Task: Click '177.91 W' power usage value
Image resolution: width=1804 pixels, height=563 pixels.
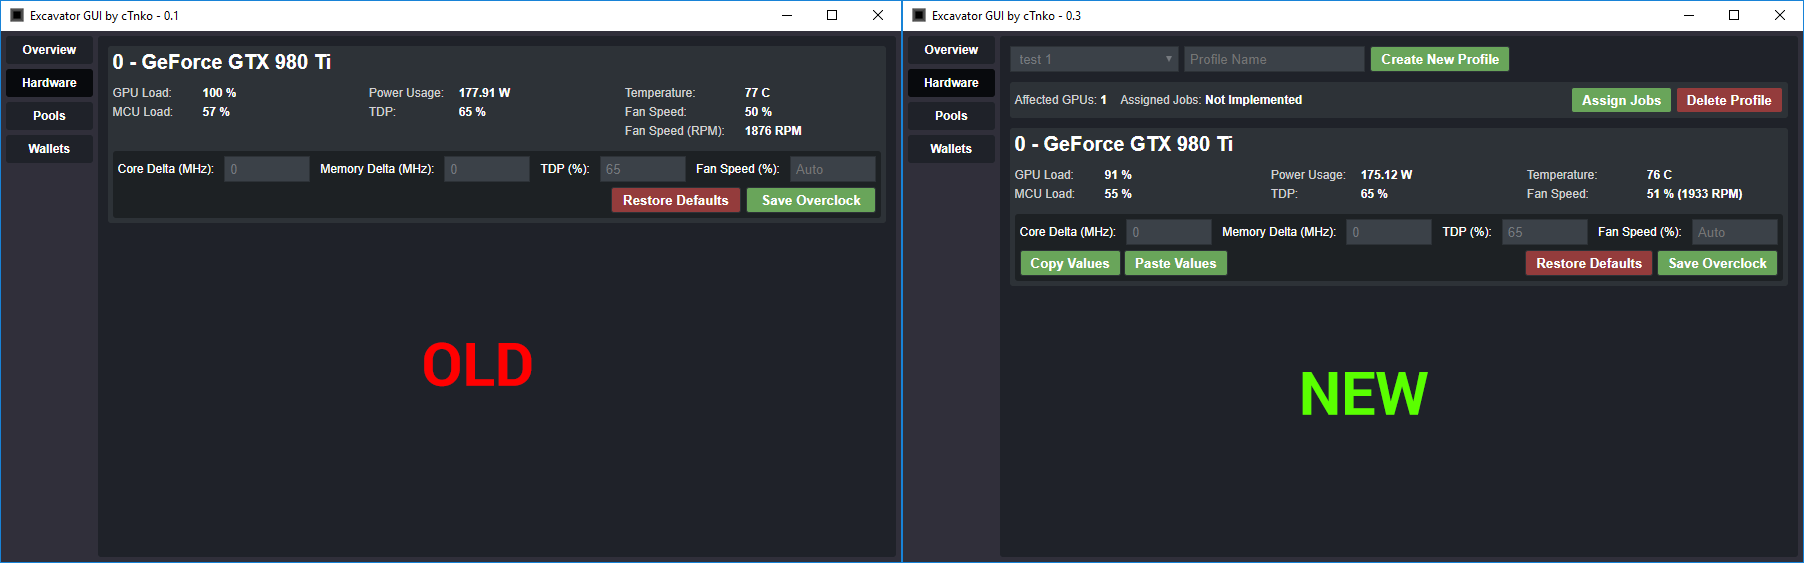Action: [484, 93]
